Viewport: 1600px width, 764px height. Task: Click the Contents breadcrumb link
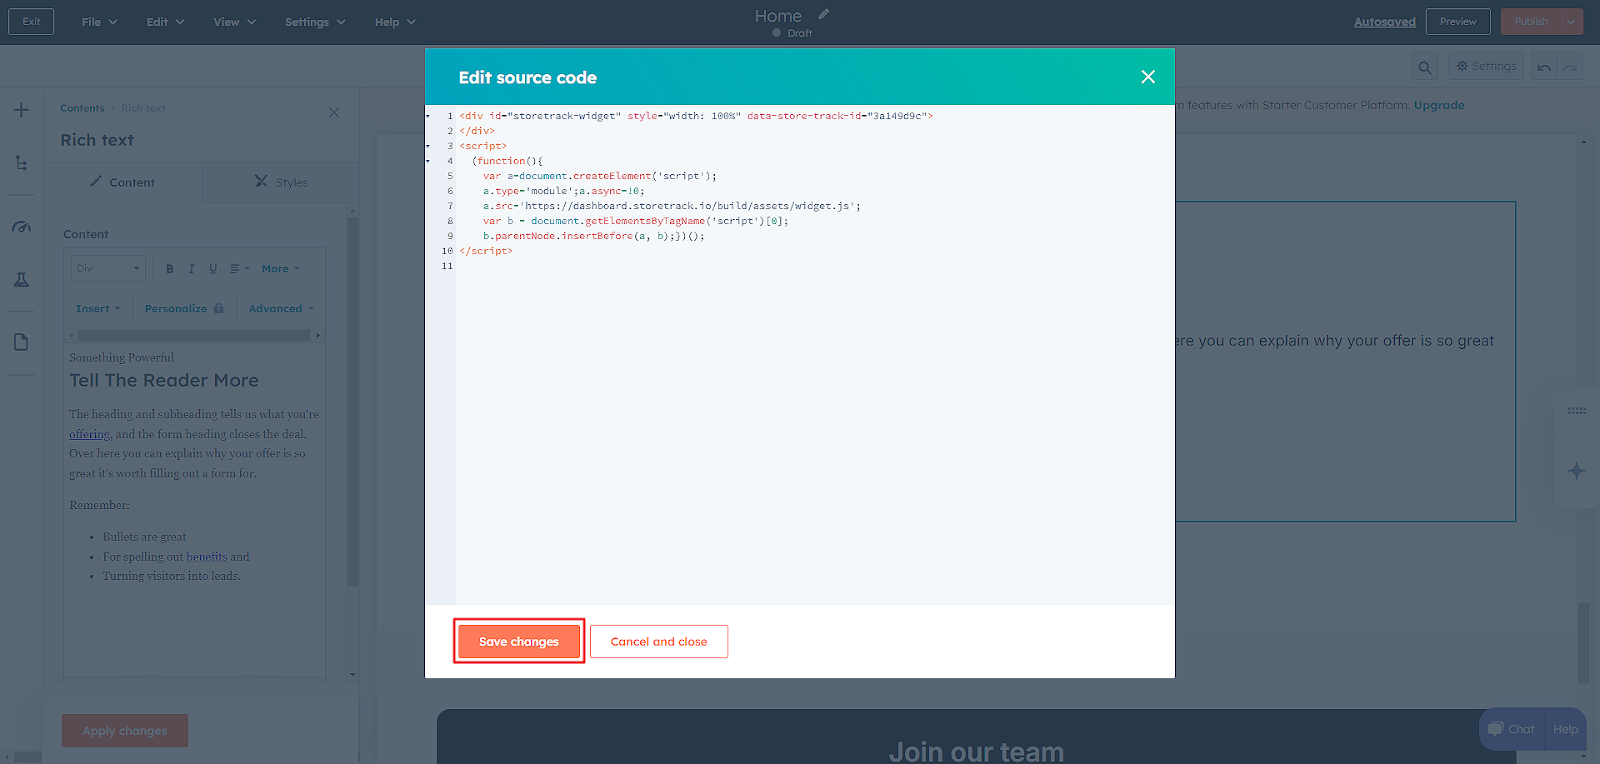tap(82, 108)
